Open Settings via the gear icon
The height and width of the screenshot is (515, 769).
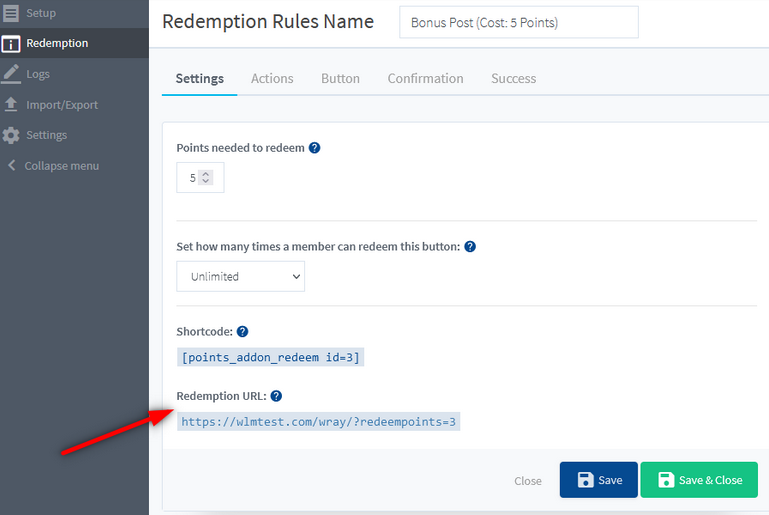pyautogui.click(x=11, y=135)
